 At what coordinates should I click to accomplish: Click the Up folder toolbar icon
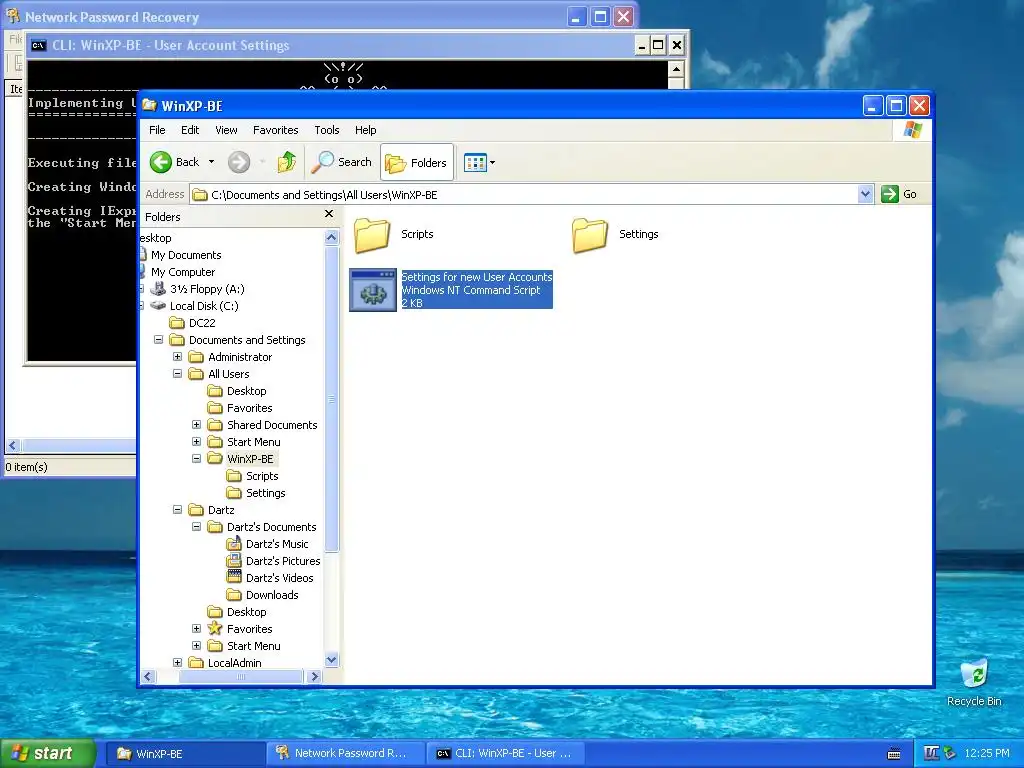[x=286, y=162]
